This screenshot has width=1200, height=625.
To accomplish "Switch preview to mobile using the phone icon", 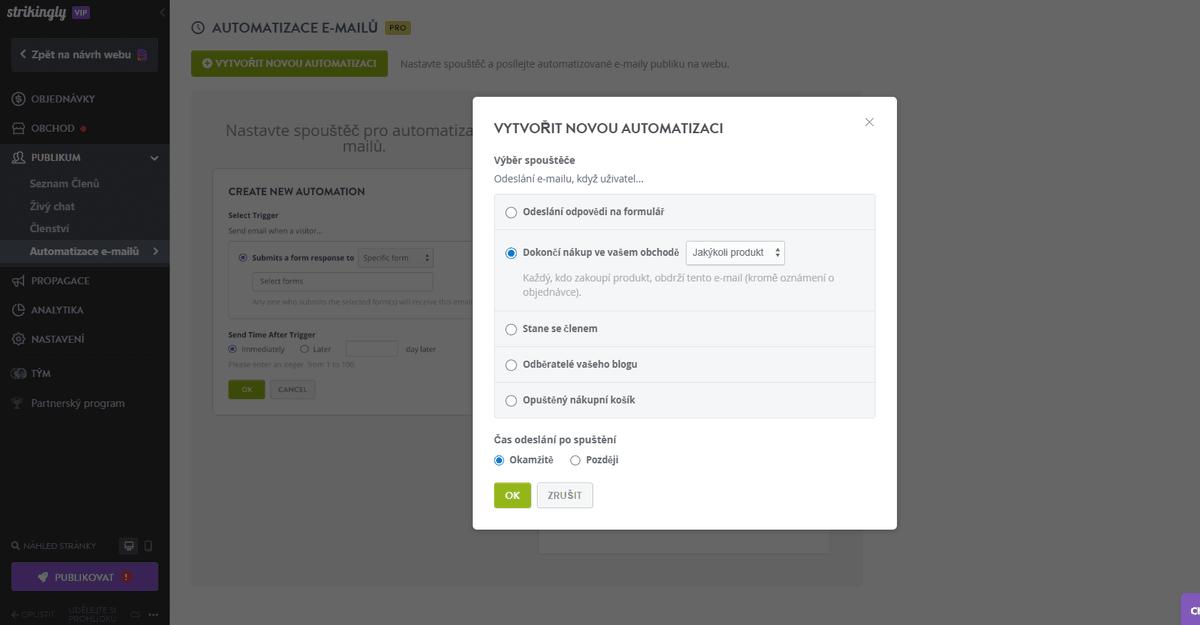I will click(x=147, y=546).
